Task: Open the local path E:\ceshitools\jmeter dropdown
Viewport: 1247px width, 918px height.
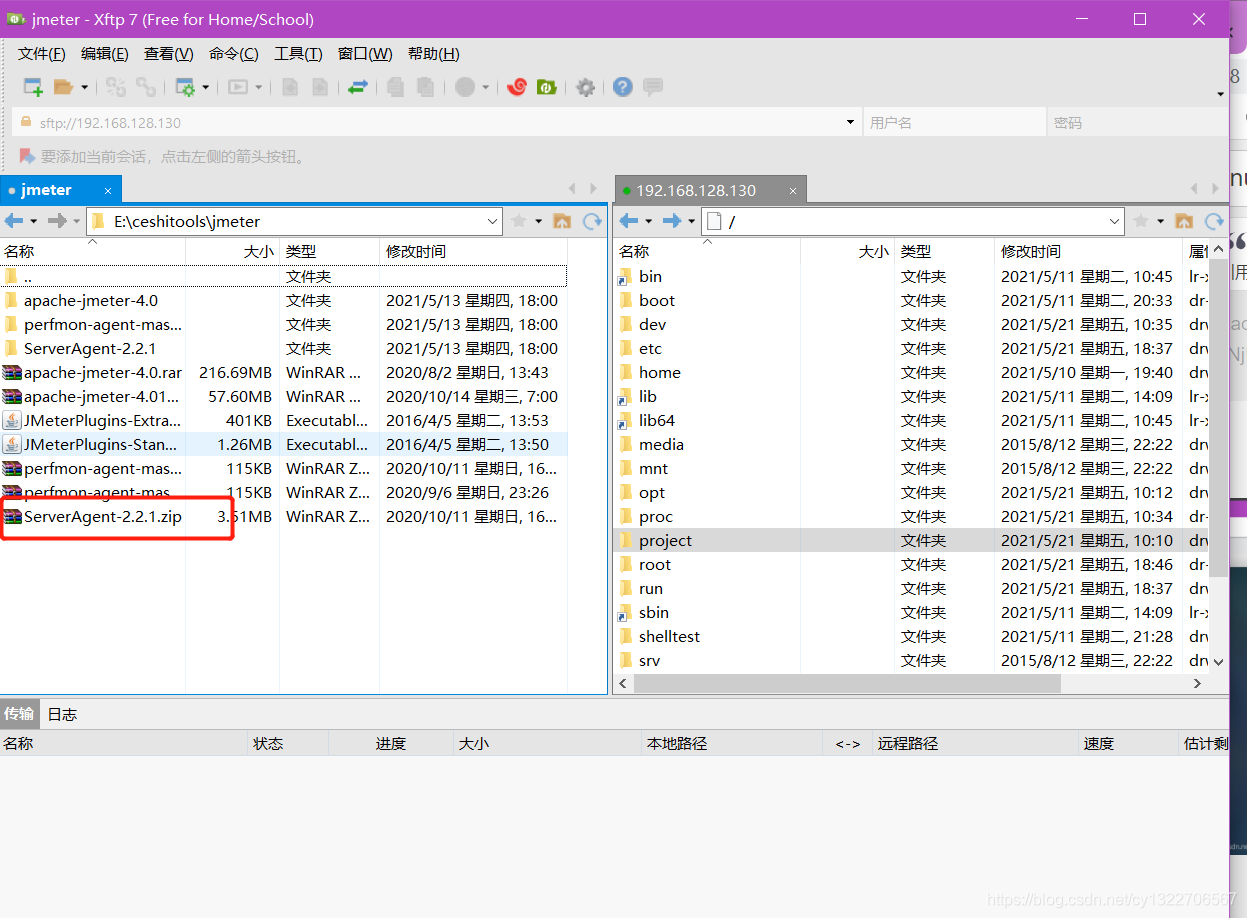Action: (x=492, y=221)
